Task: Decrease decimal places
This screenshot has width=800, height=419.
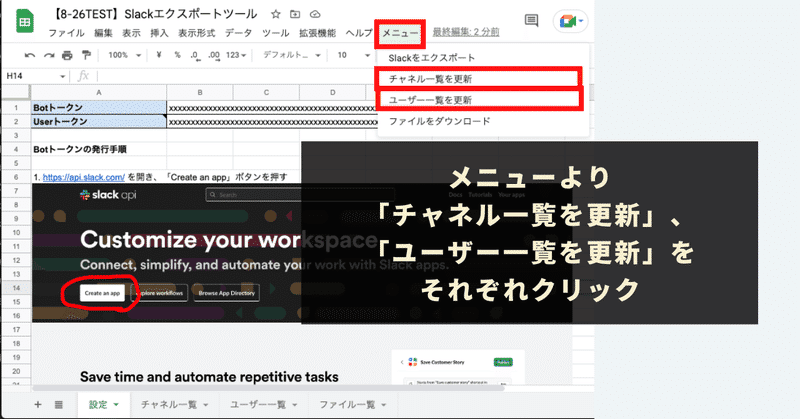Action: click(195, 55)
